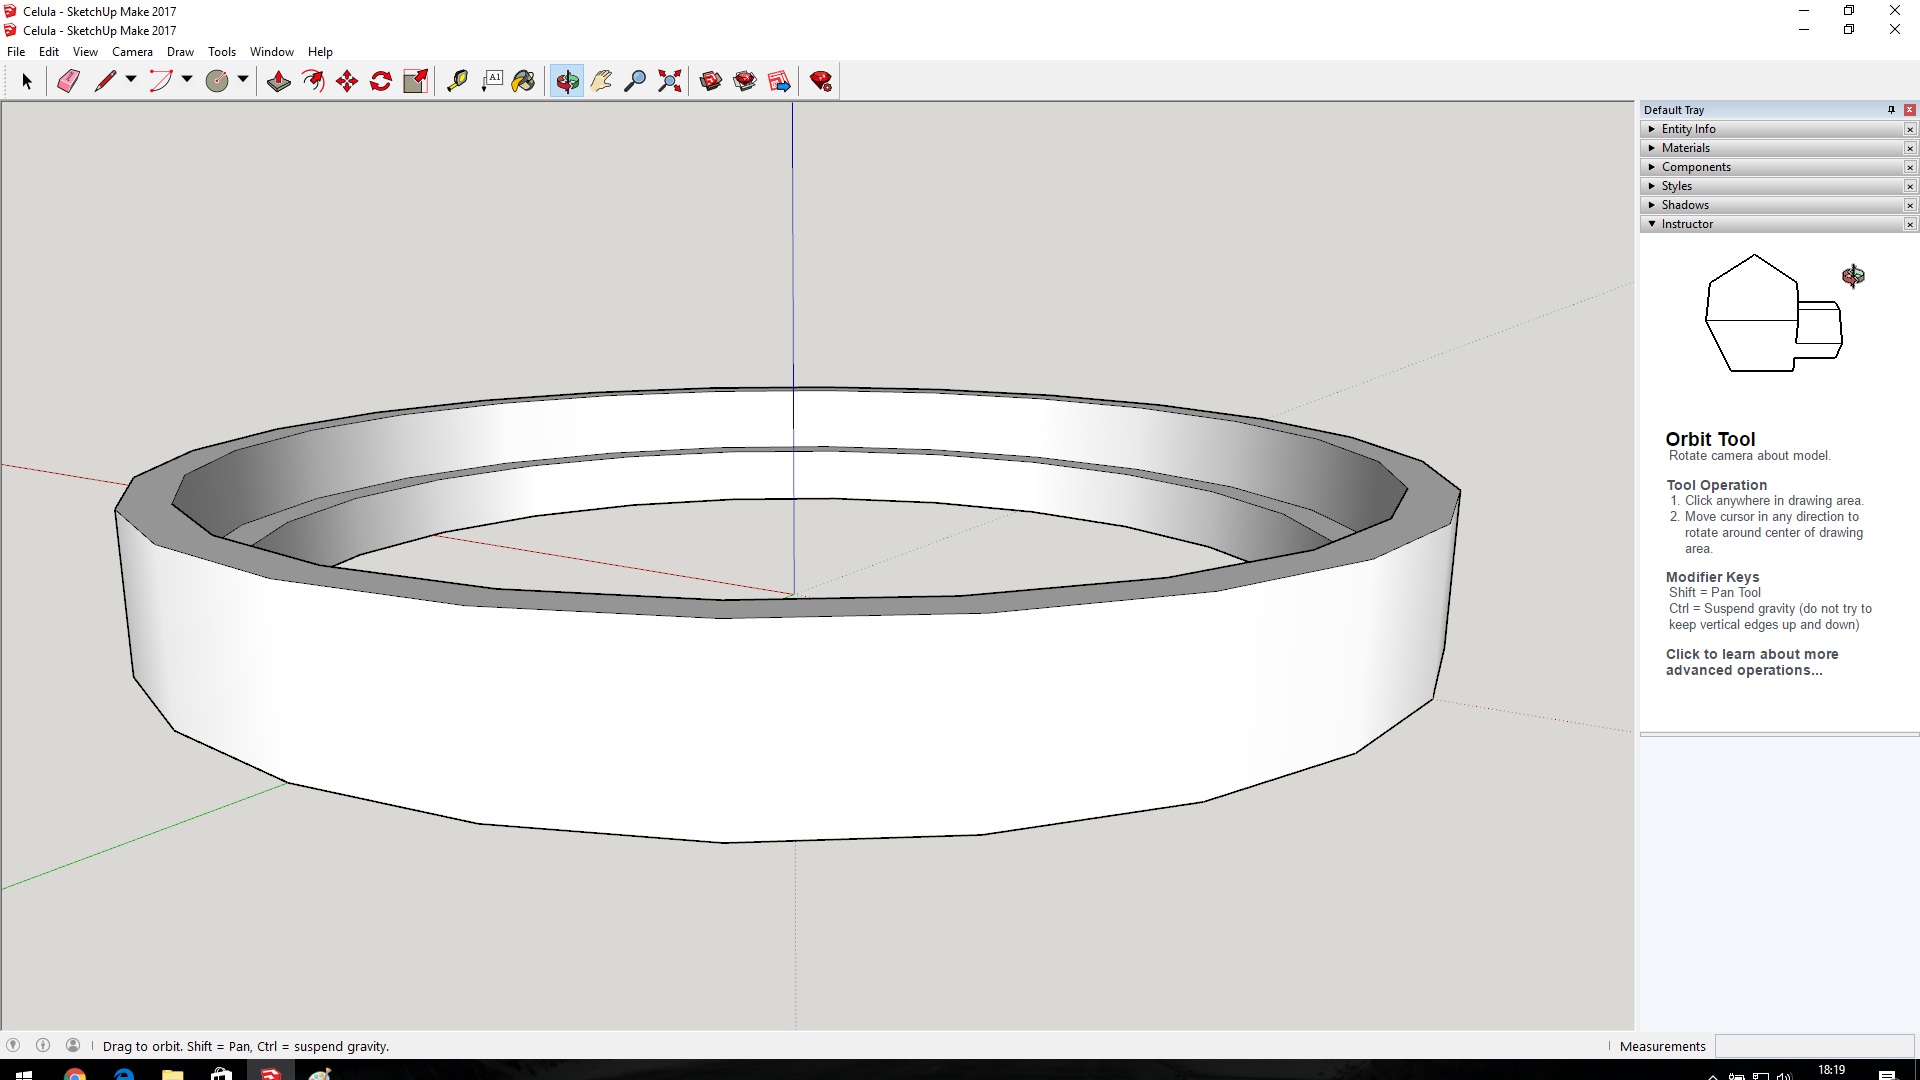Activate the Push/Pull tool
1920x1080 pixels.
279,81
